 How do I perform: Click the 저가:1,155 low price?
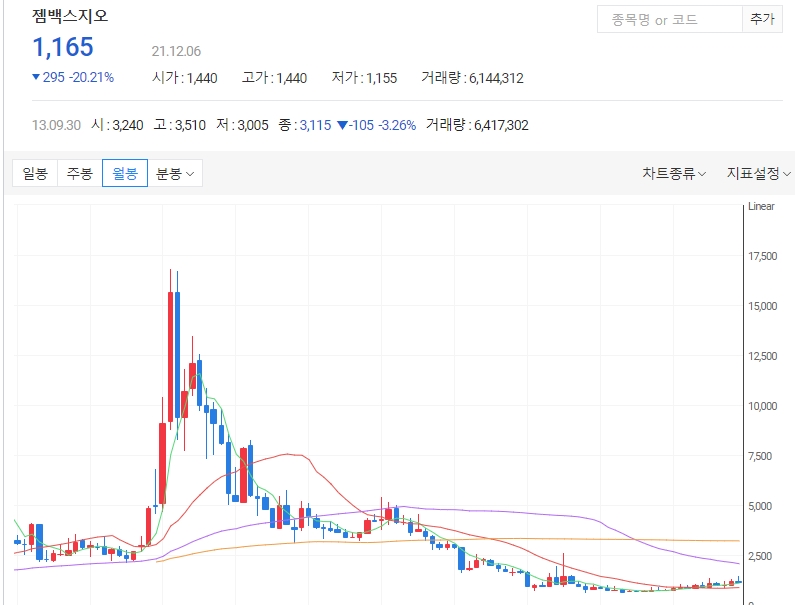(x=364, y=78)
